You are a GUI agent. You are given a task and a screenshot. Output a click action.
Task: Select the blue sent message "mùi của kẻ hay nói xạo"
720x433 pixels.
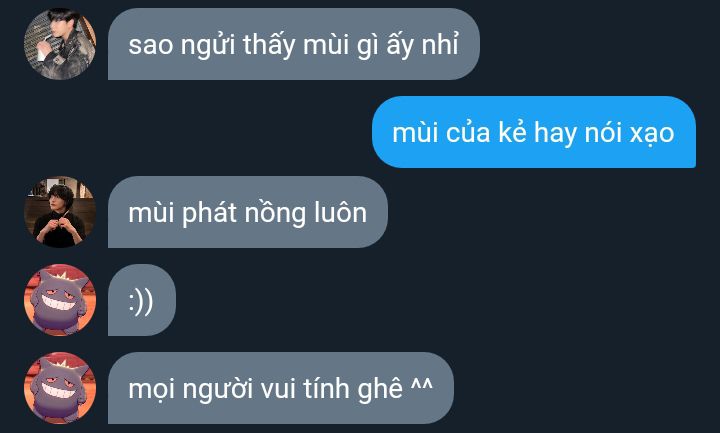point(534,132)
